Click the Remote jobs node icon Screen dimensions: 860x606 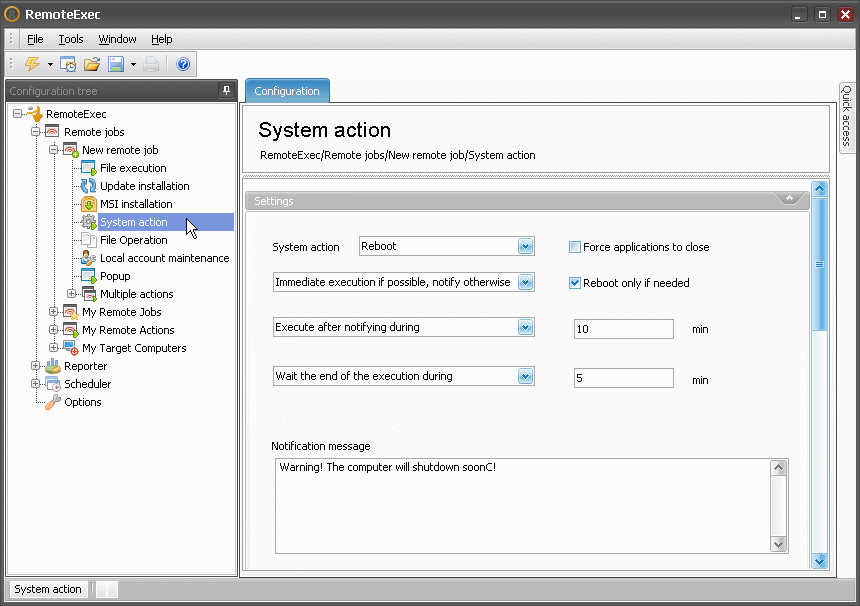(52, 132)
